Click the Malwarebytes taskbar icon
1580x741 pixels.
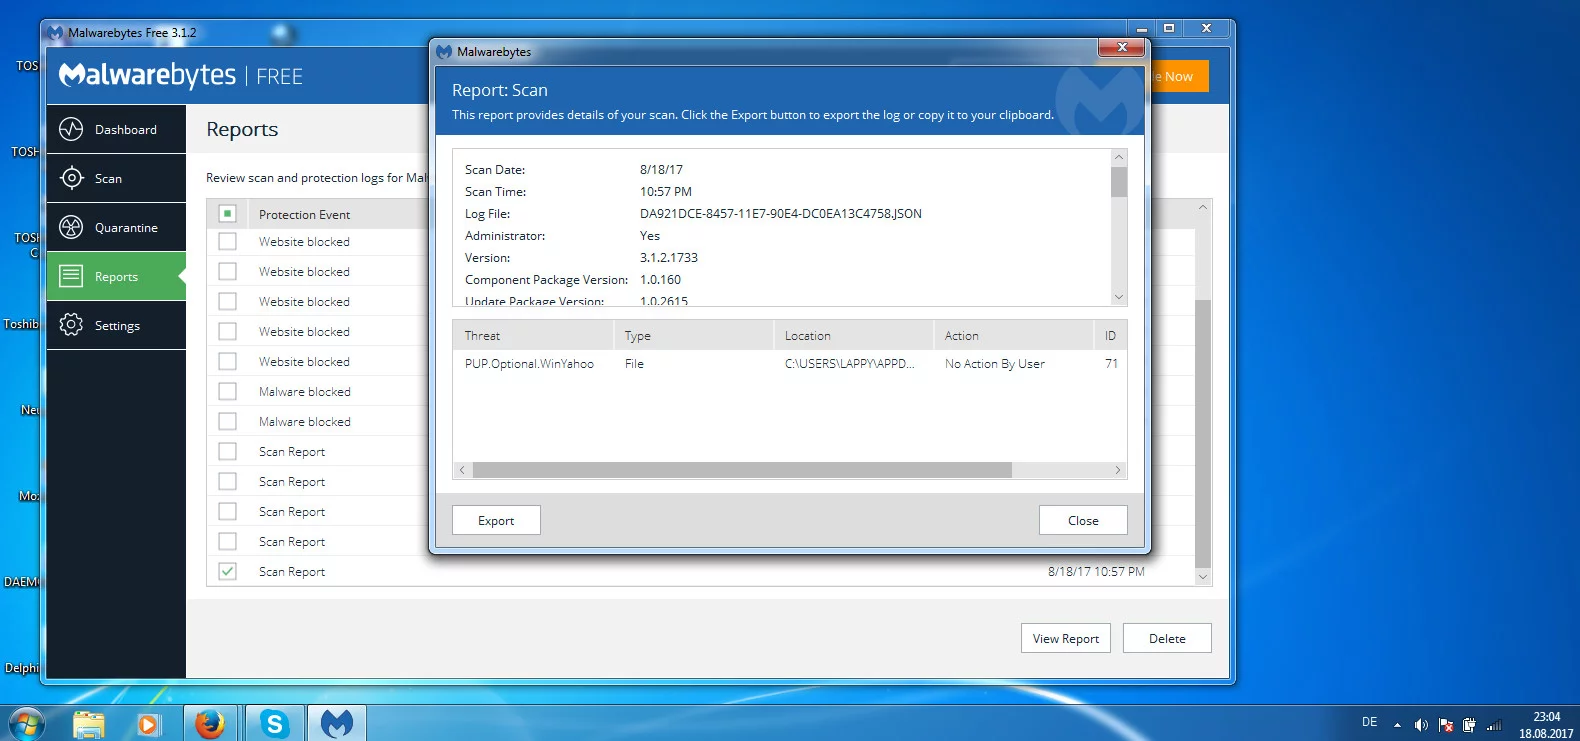337,723
